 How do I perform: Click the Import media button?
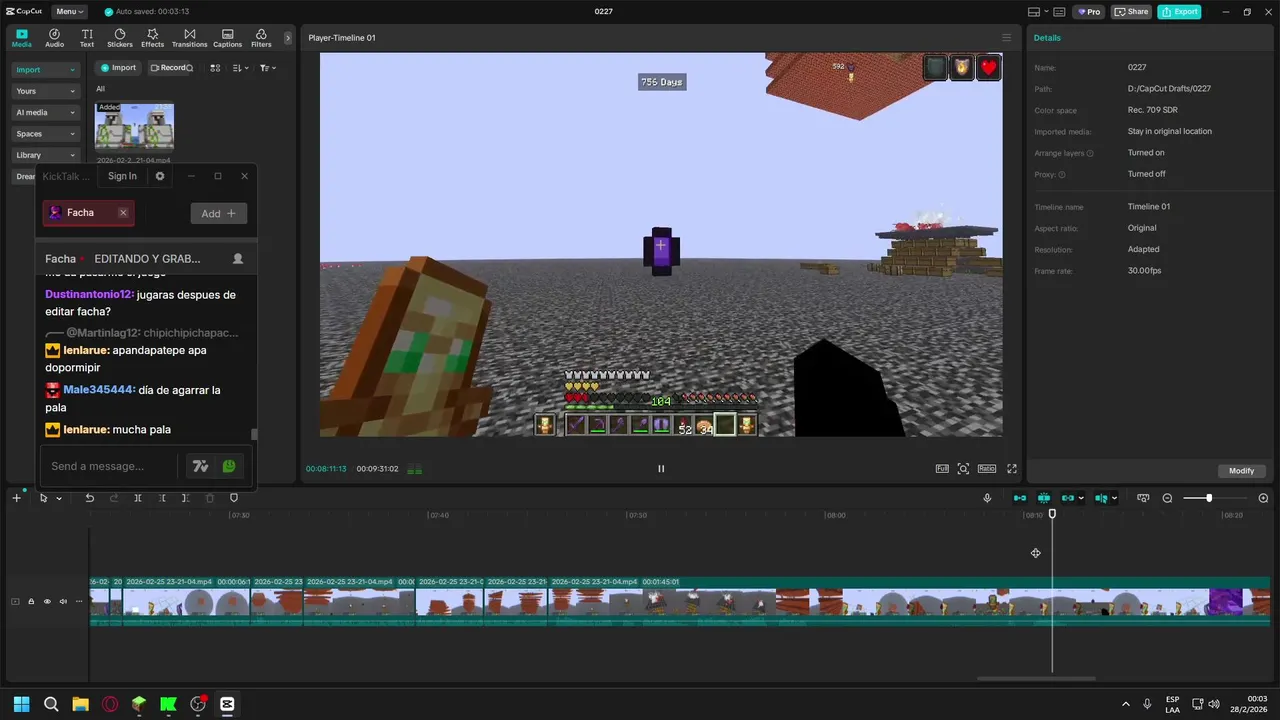[x=117, y=68]
